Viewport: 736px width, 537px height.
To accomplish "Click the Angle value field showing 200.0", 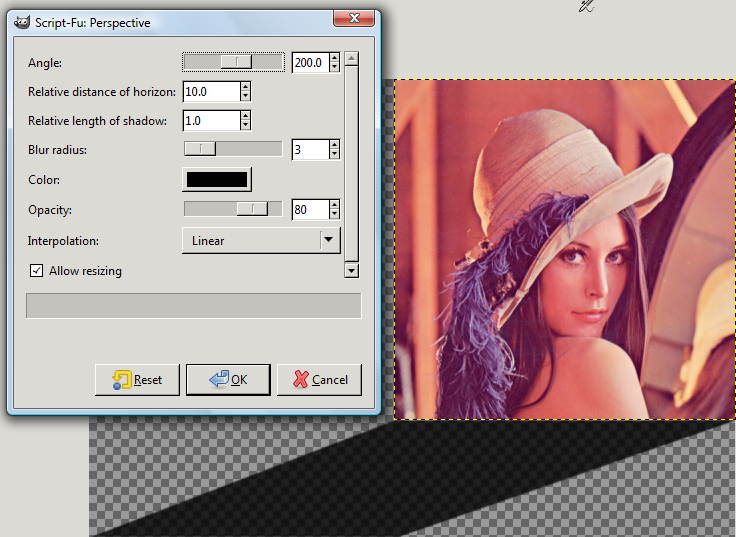I will pos(310,62).
